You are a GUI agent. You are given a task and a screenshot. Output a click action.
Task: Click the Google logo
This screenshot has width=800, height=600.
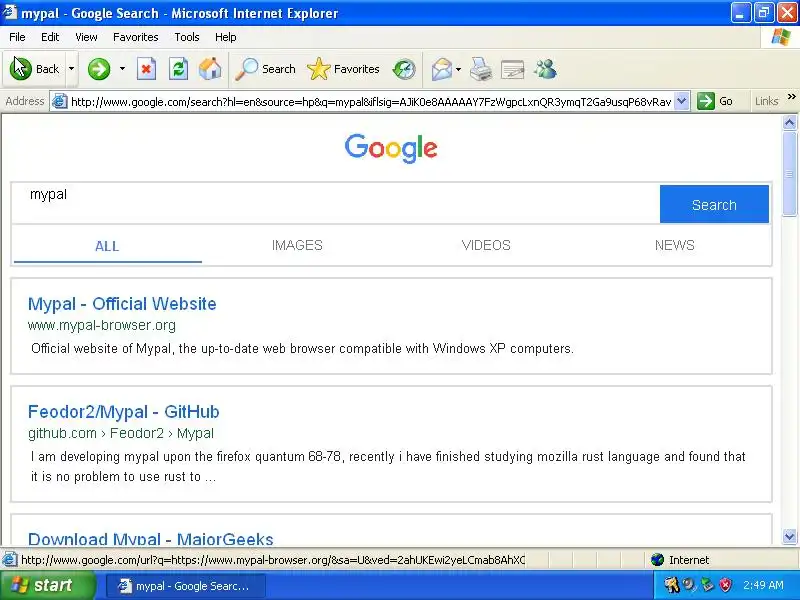click(x=391, y=148)
